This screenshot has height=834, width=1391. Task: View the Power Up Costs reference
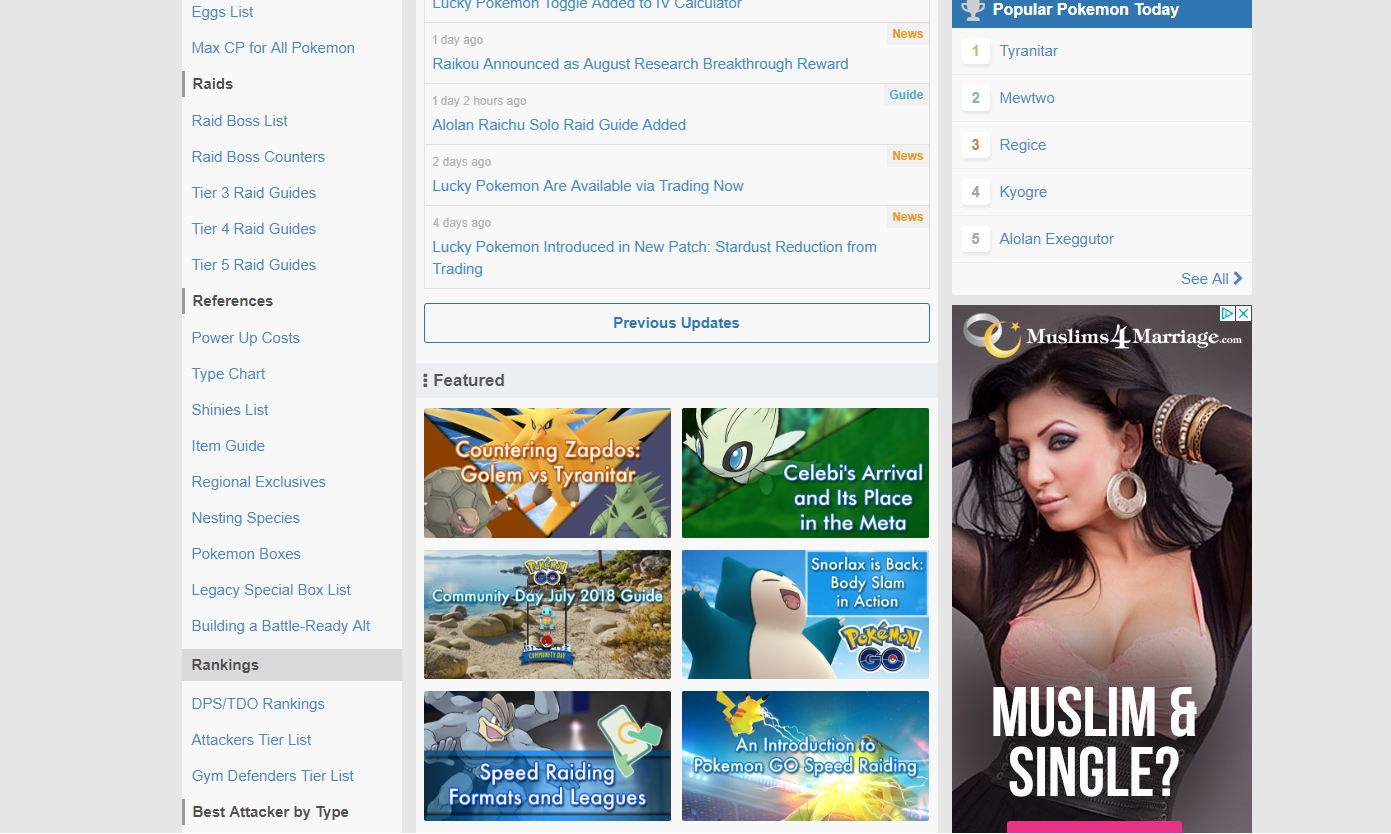click(246, 338)
